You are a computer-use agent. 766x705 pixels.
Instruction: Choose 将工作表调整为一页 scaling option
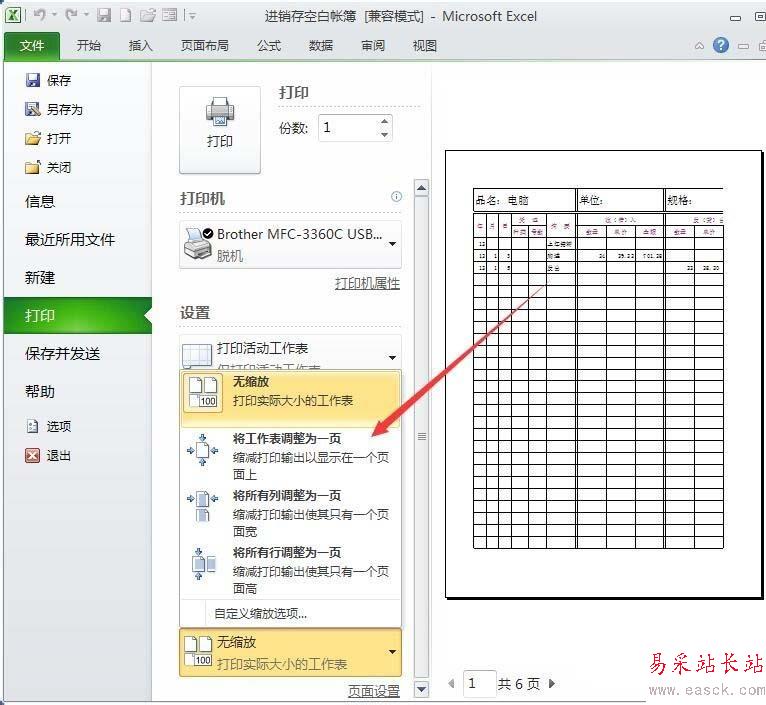(291, 455)
